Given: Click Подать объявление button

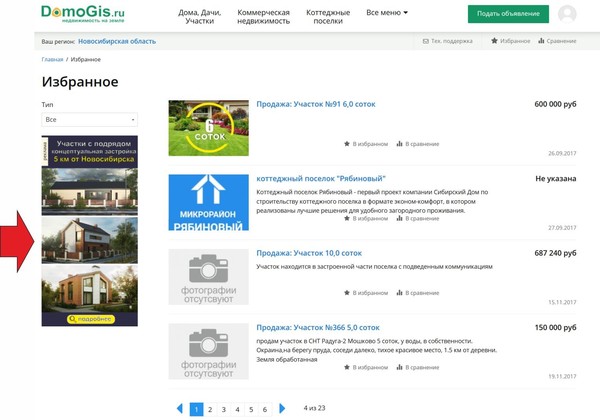Looking at the screenshot, I should [x=508, y=14].
